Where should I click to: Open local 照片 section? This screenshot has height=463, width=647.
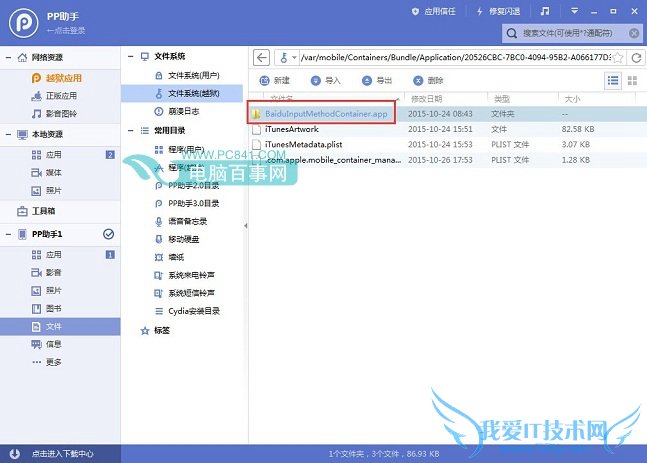point(47,191)
